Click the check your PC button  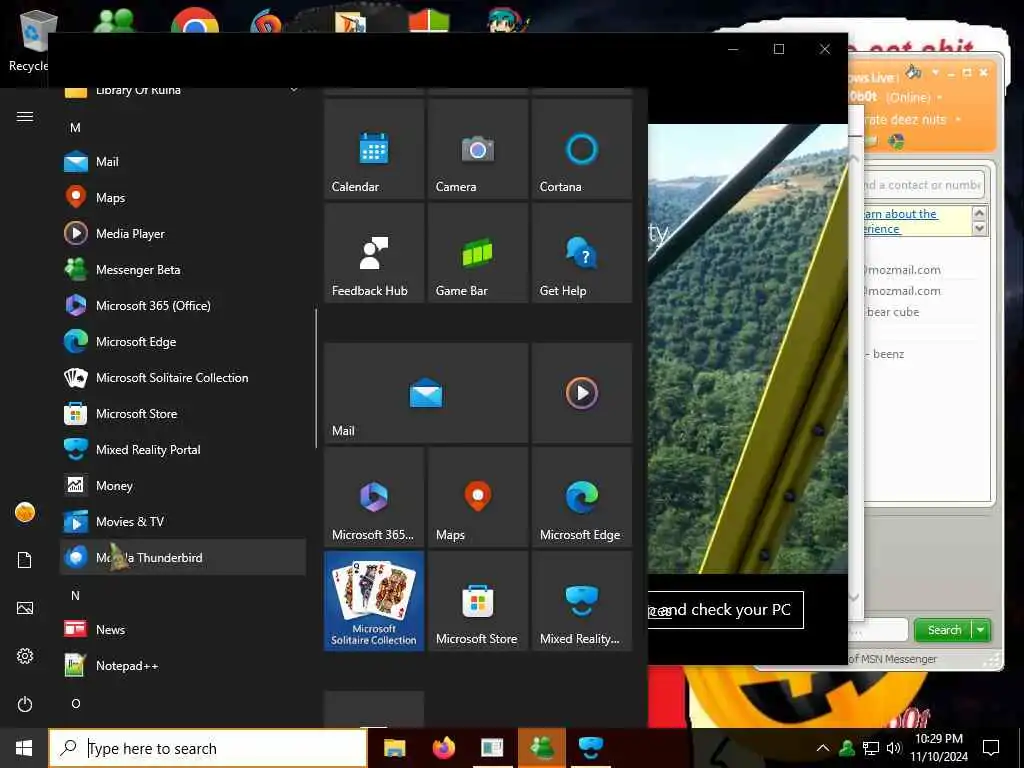725,610
